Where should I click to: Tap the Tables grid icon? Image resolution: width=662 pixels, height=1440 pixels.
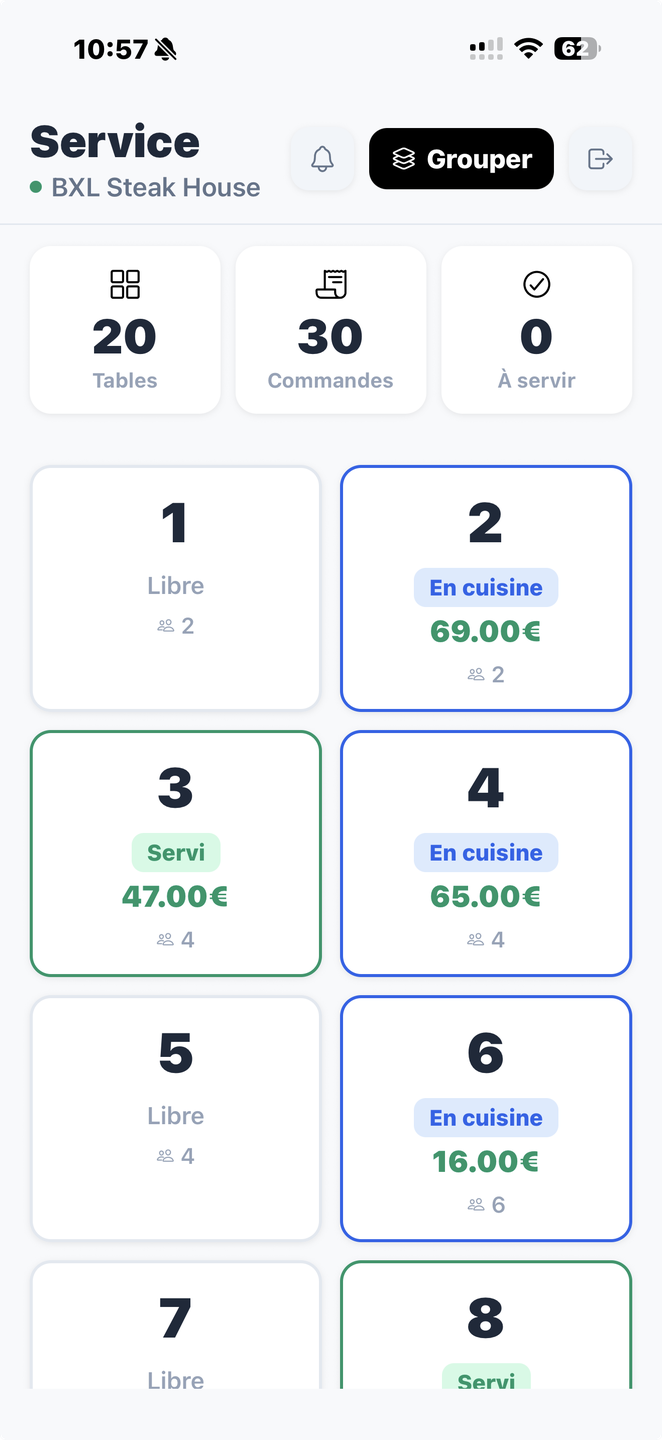tap(125, 284)
